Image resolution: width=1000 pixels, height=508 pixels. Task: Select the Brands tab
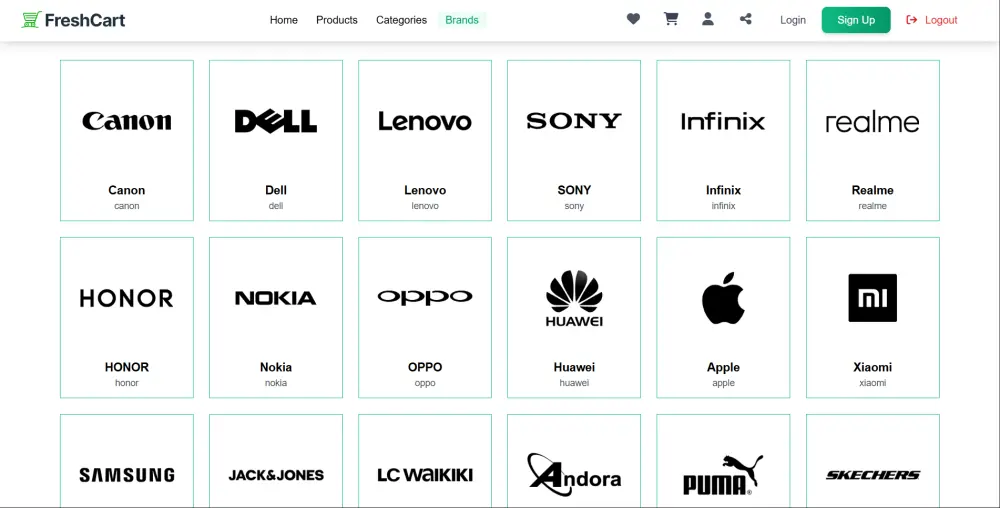462,20
